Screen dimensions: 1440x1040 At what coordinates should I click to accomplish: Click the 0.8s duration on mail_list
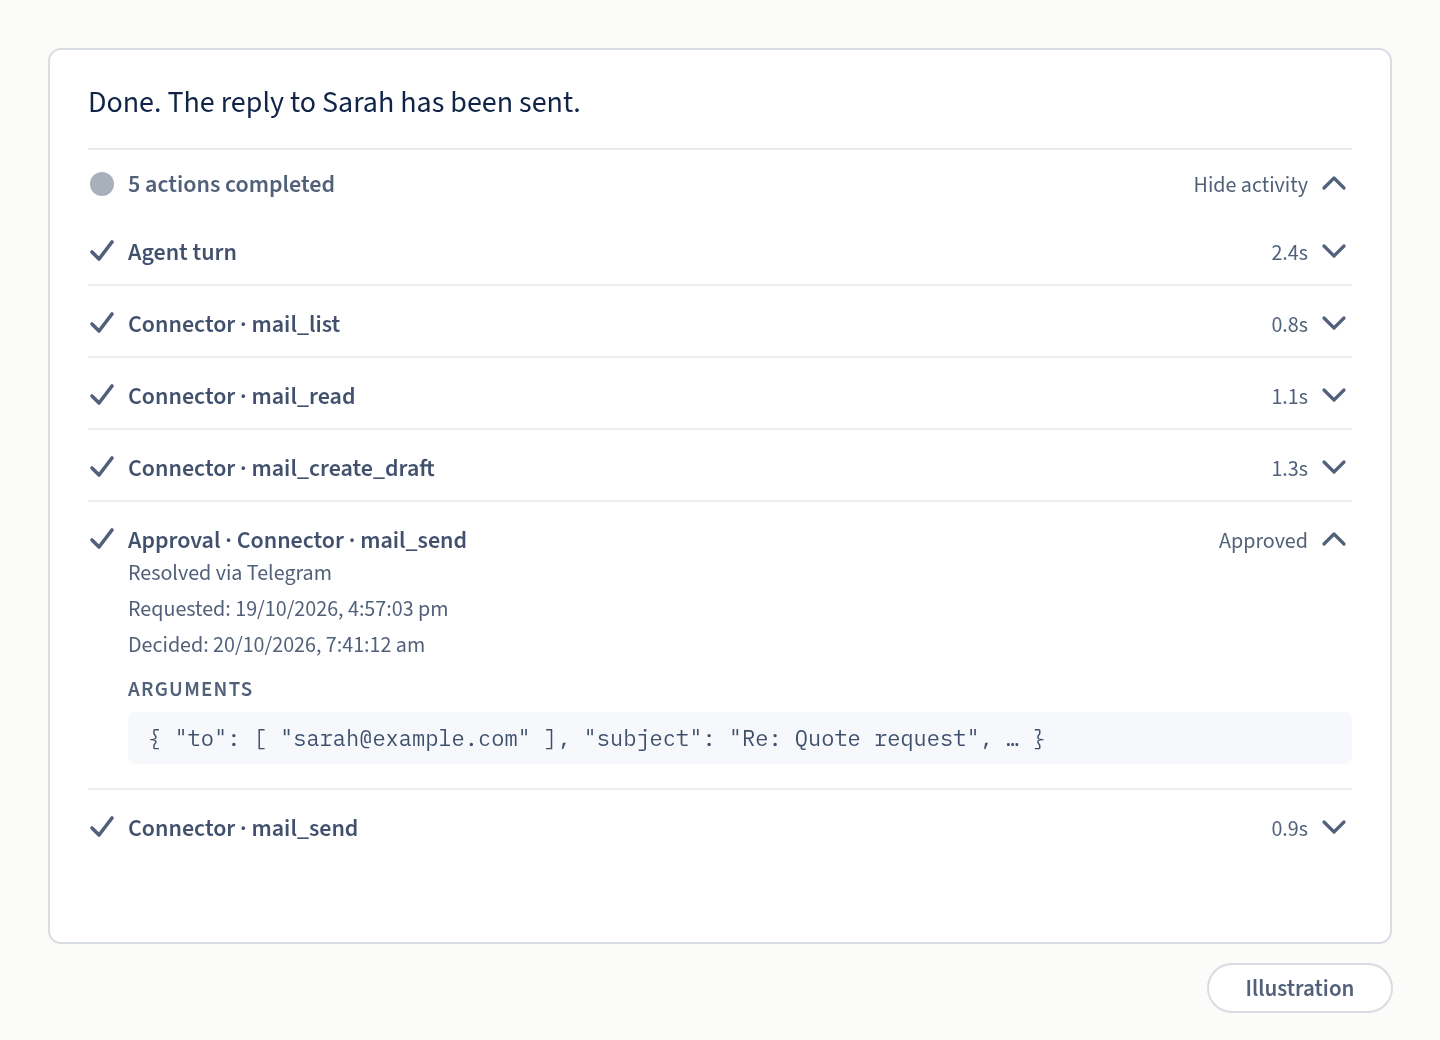point(1289,325)
